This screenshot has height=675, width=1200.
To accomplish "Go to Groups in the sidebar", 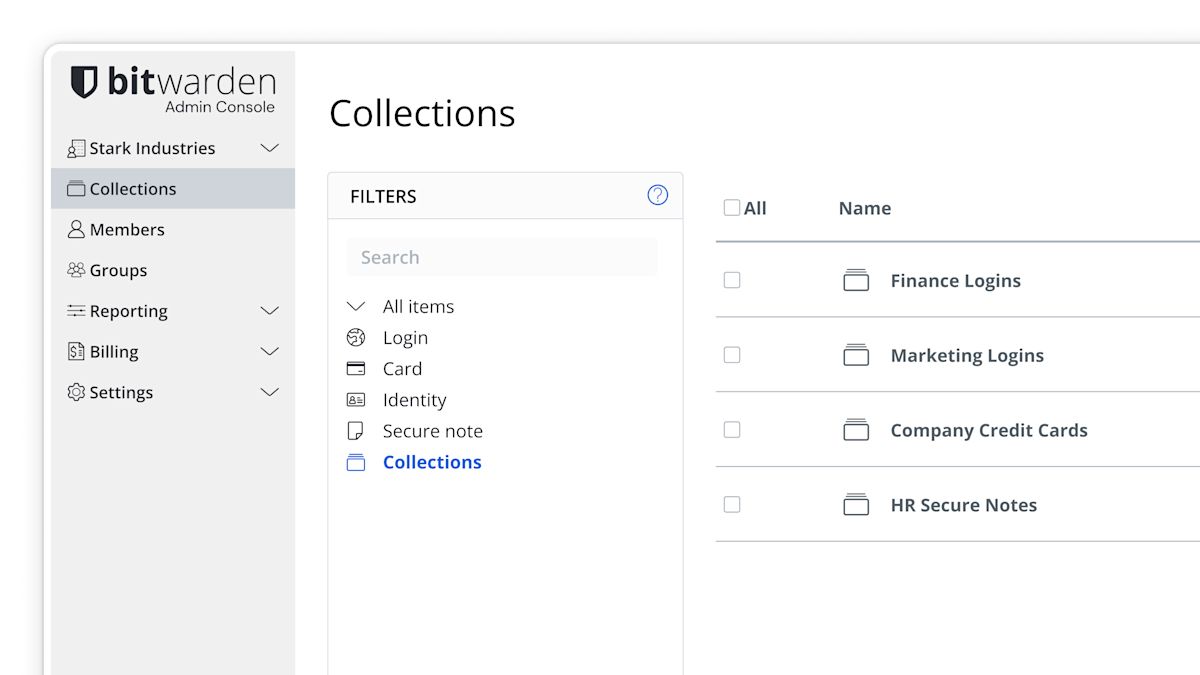I will (x=118, y=271).
